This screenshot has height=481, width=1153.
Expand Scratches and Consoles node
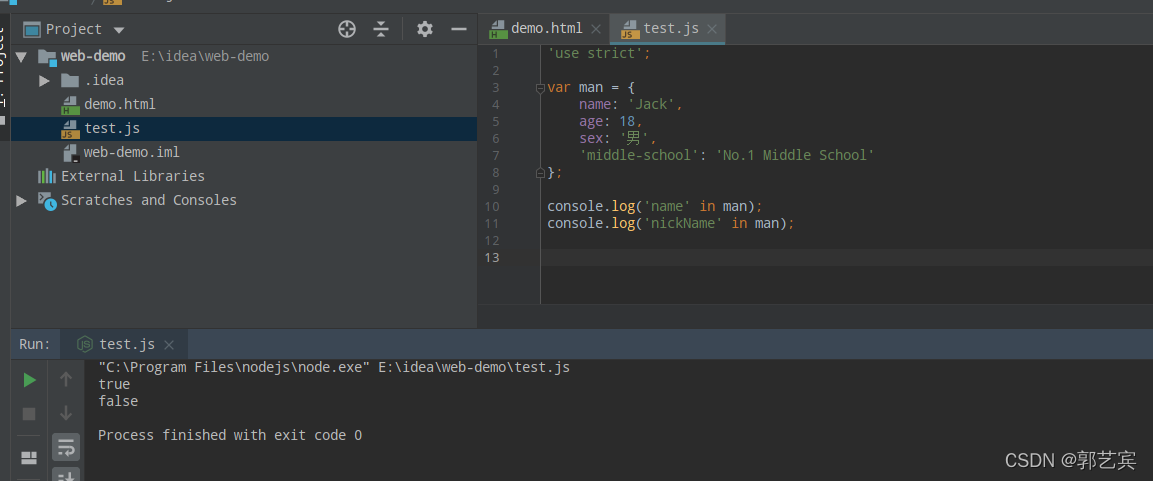[x=21, y=200]
